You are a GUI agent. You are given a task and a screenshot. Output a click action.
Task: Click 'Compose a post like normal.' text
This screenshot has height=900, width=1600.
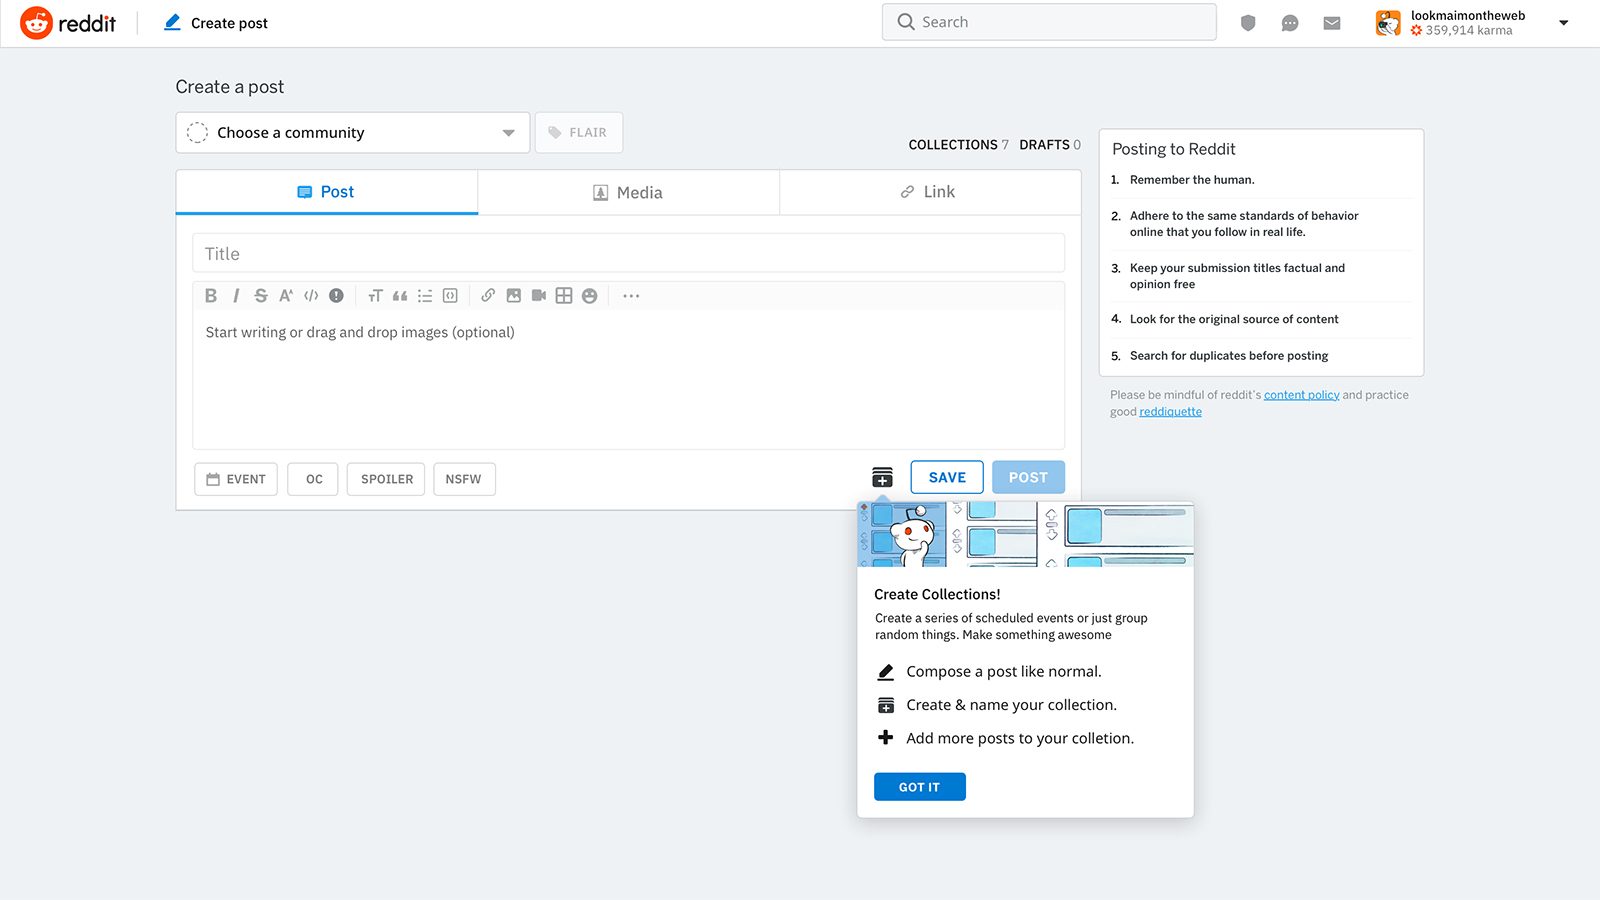1004,672
